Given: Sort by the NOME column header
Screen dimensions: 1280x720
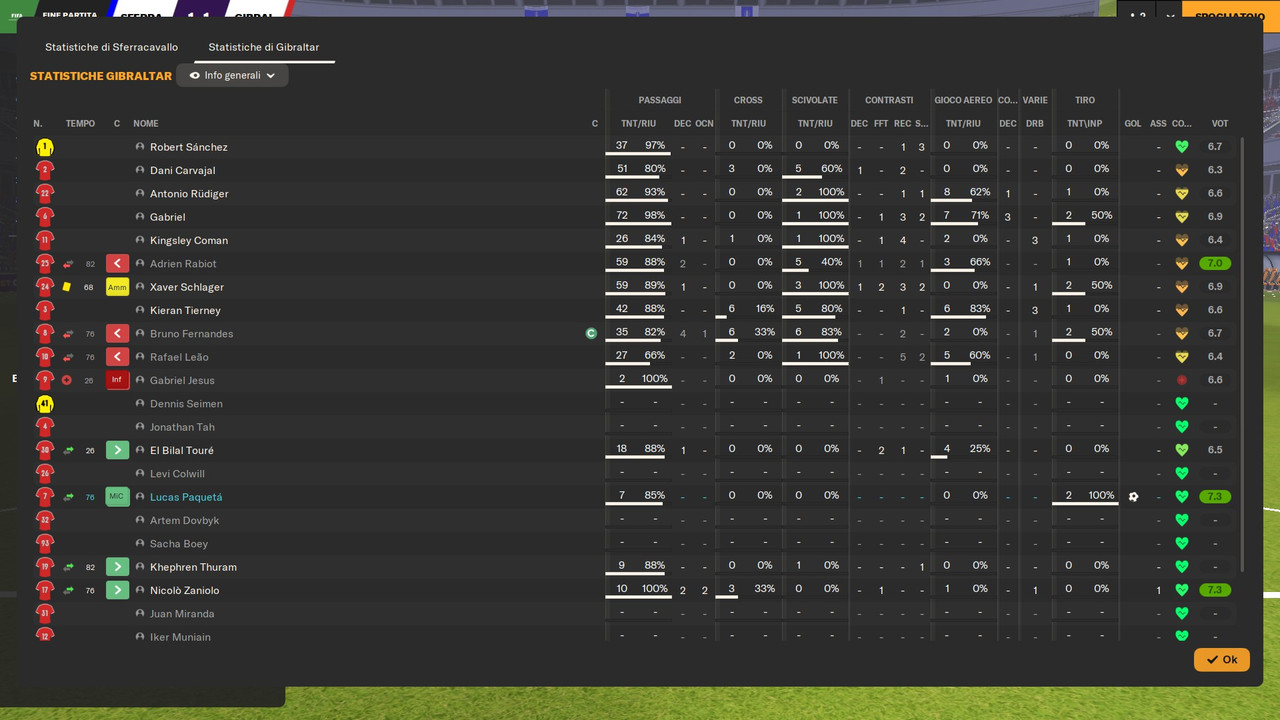Looking at the screenshot, I should coord(146,124).
